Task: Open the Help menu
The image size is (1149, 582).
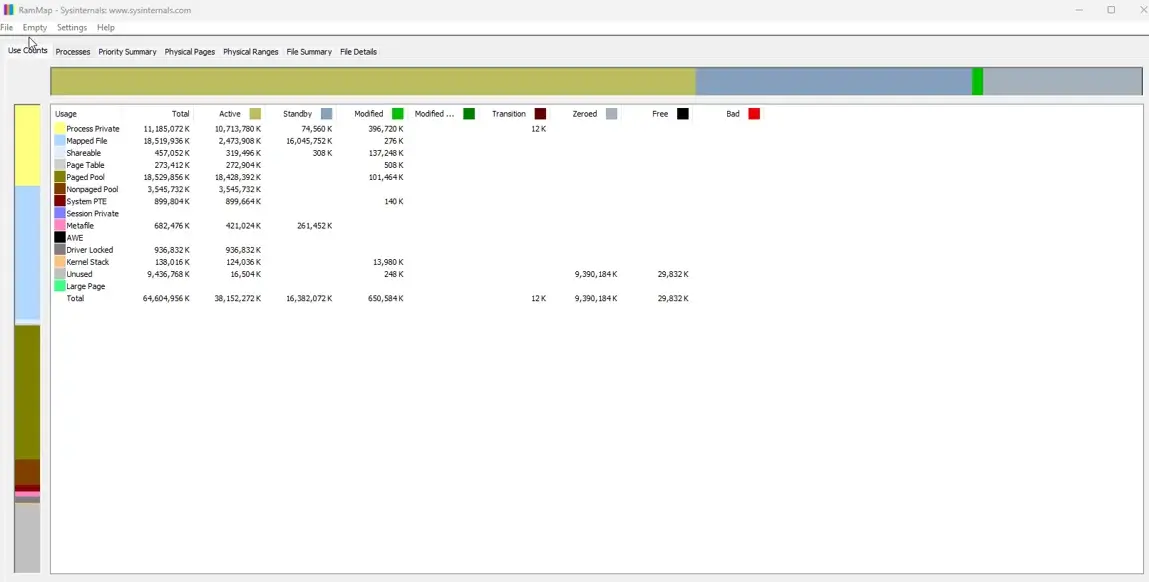Action: coord(106,28)
